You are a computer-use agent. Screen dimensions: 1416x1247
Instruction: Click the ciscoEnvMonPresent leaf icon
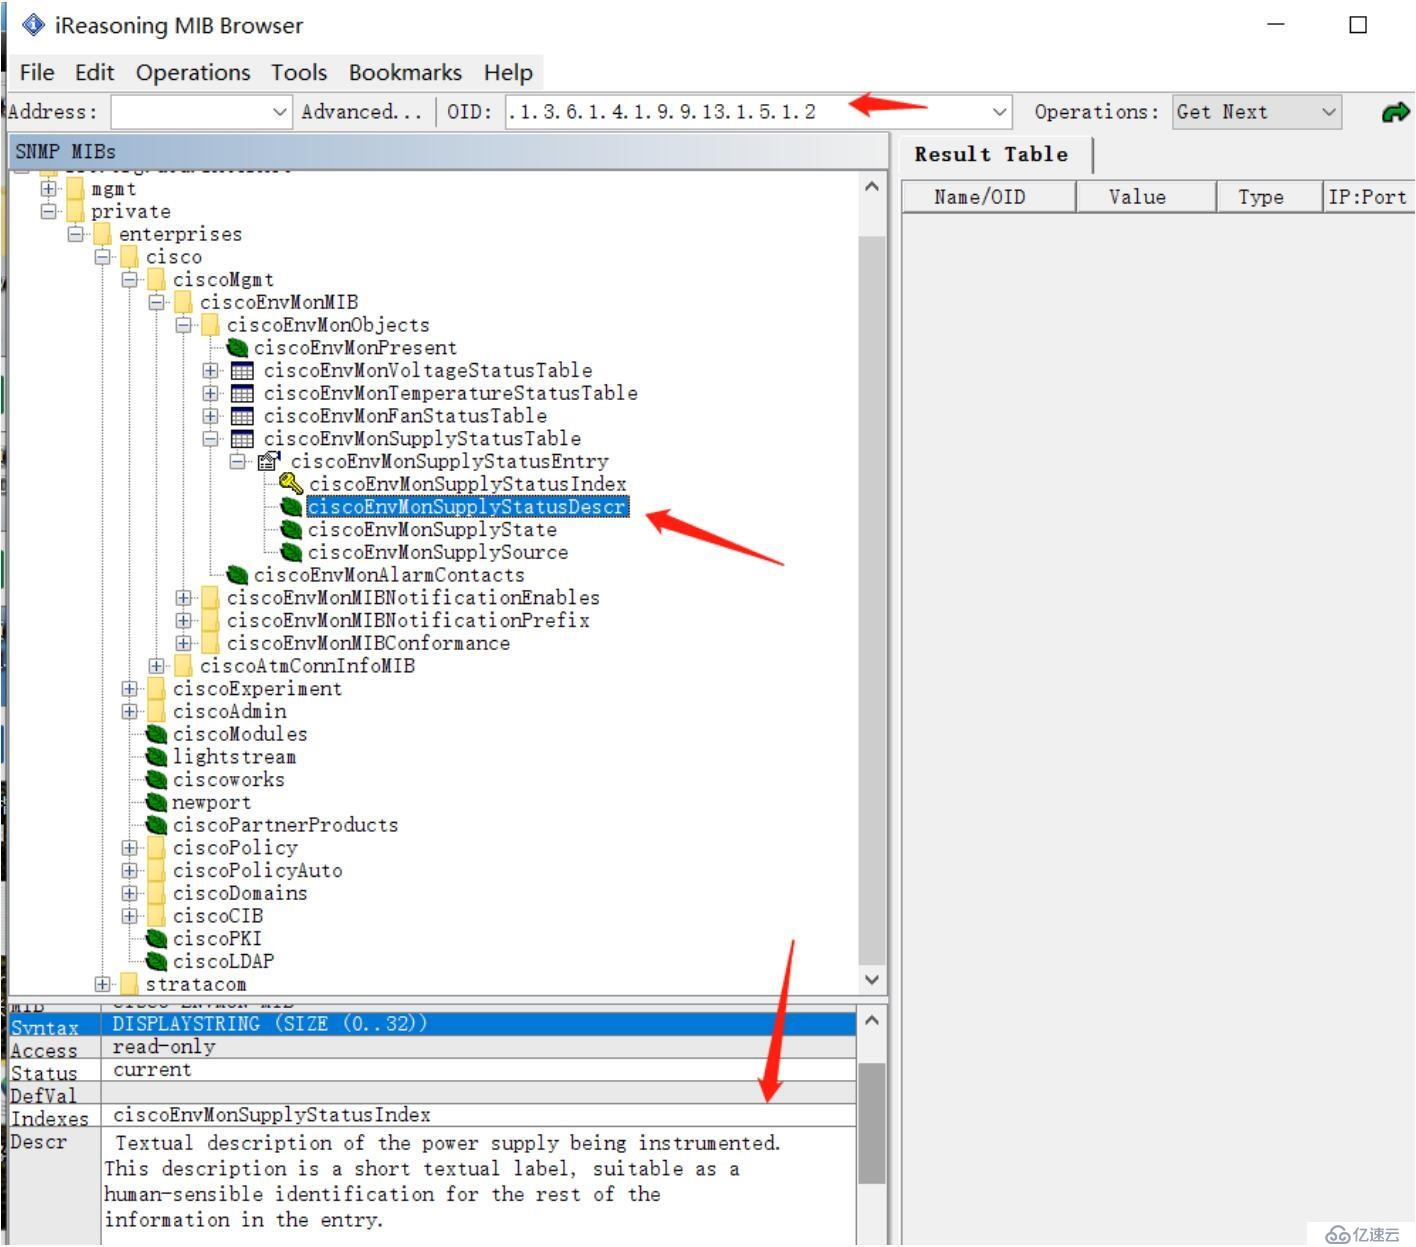[x=237, y=348]
